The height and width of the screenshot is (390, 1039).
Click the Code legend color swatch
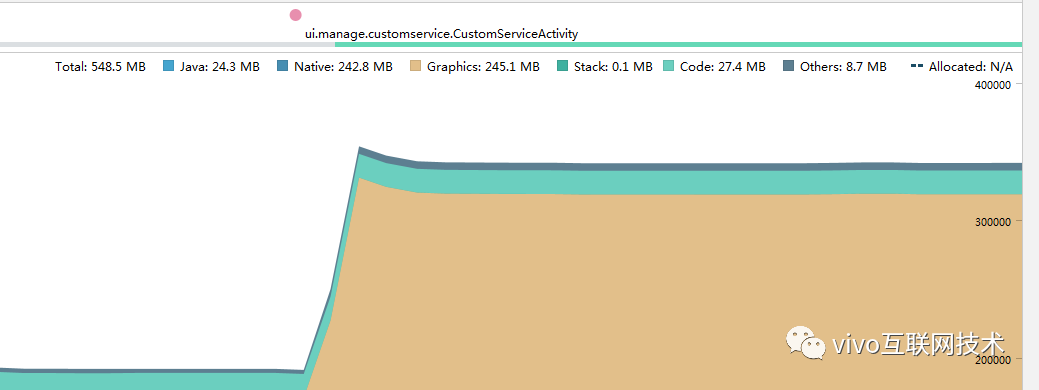click(x=669, y=66)
